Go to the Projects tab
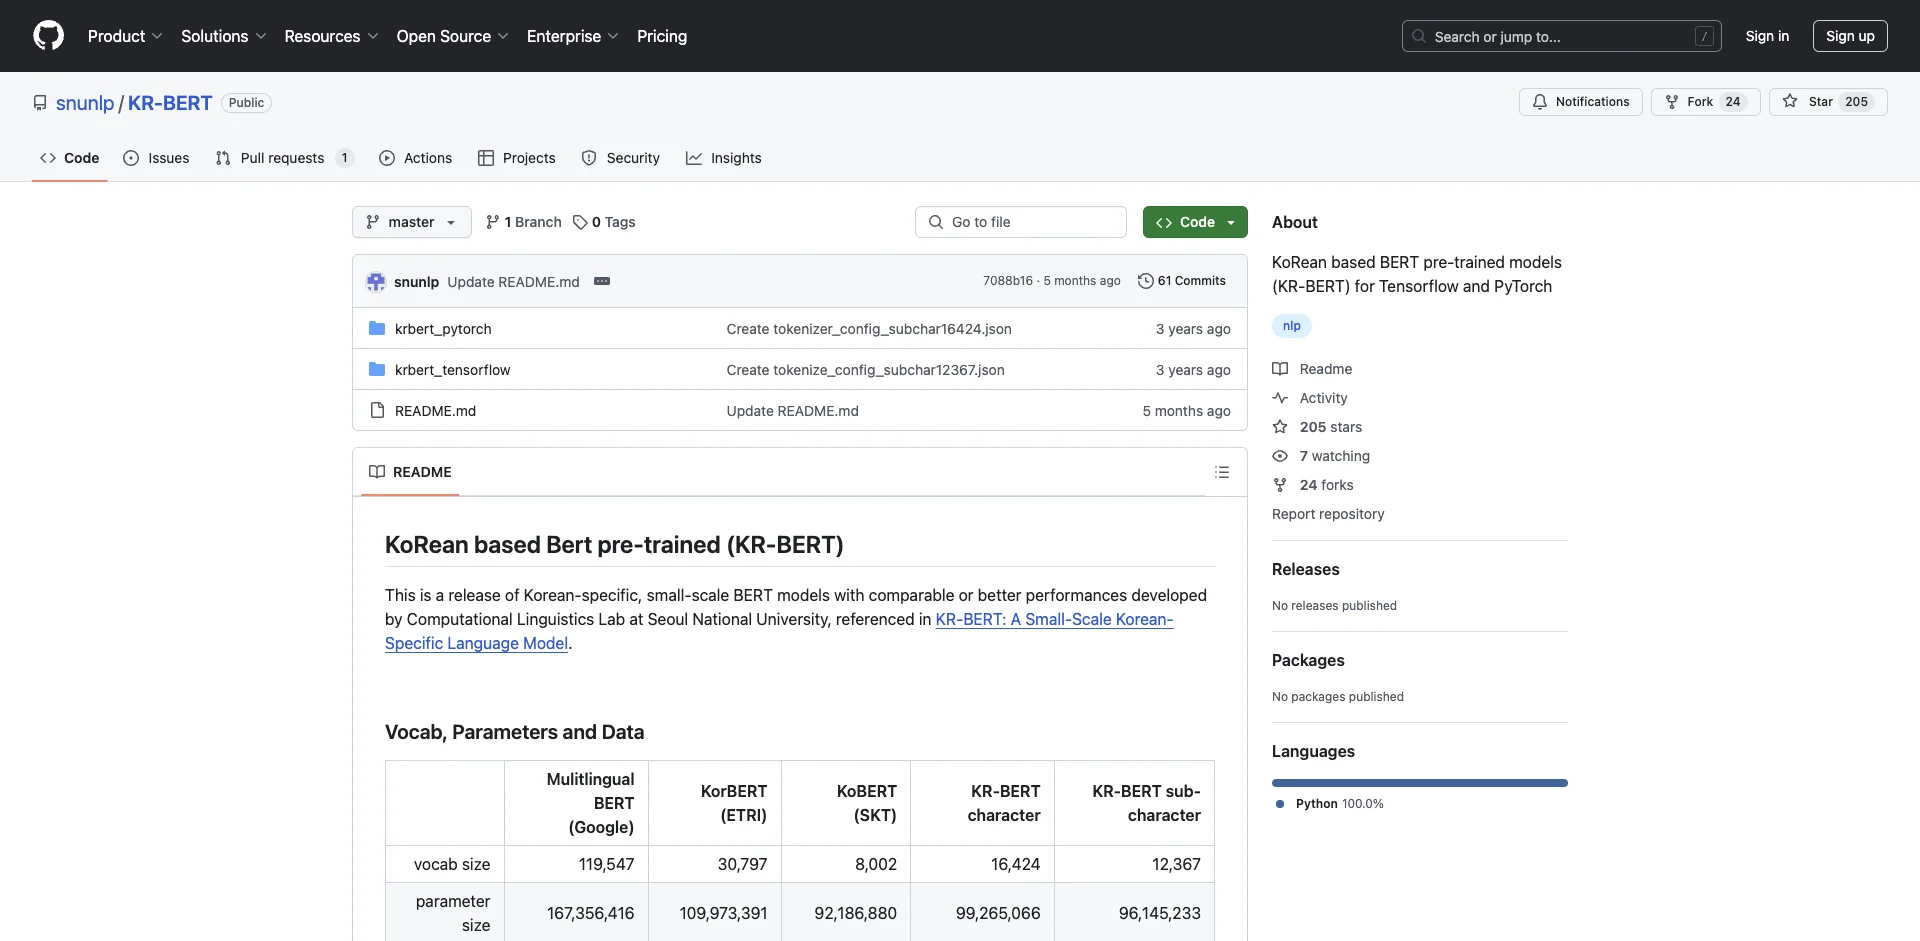 pyautogui.click(x=517, y=158)
